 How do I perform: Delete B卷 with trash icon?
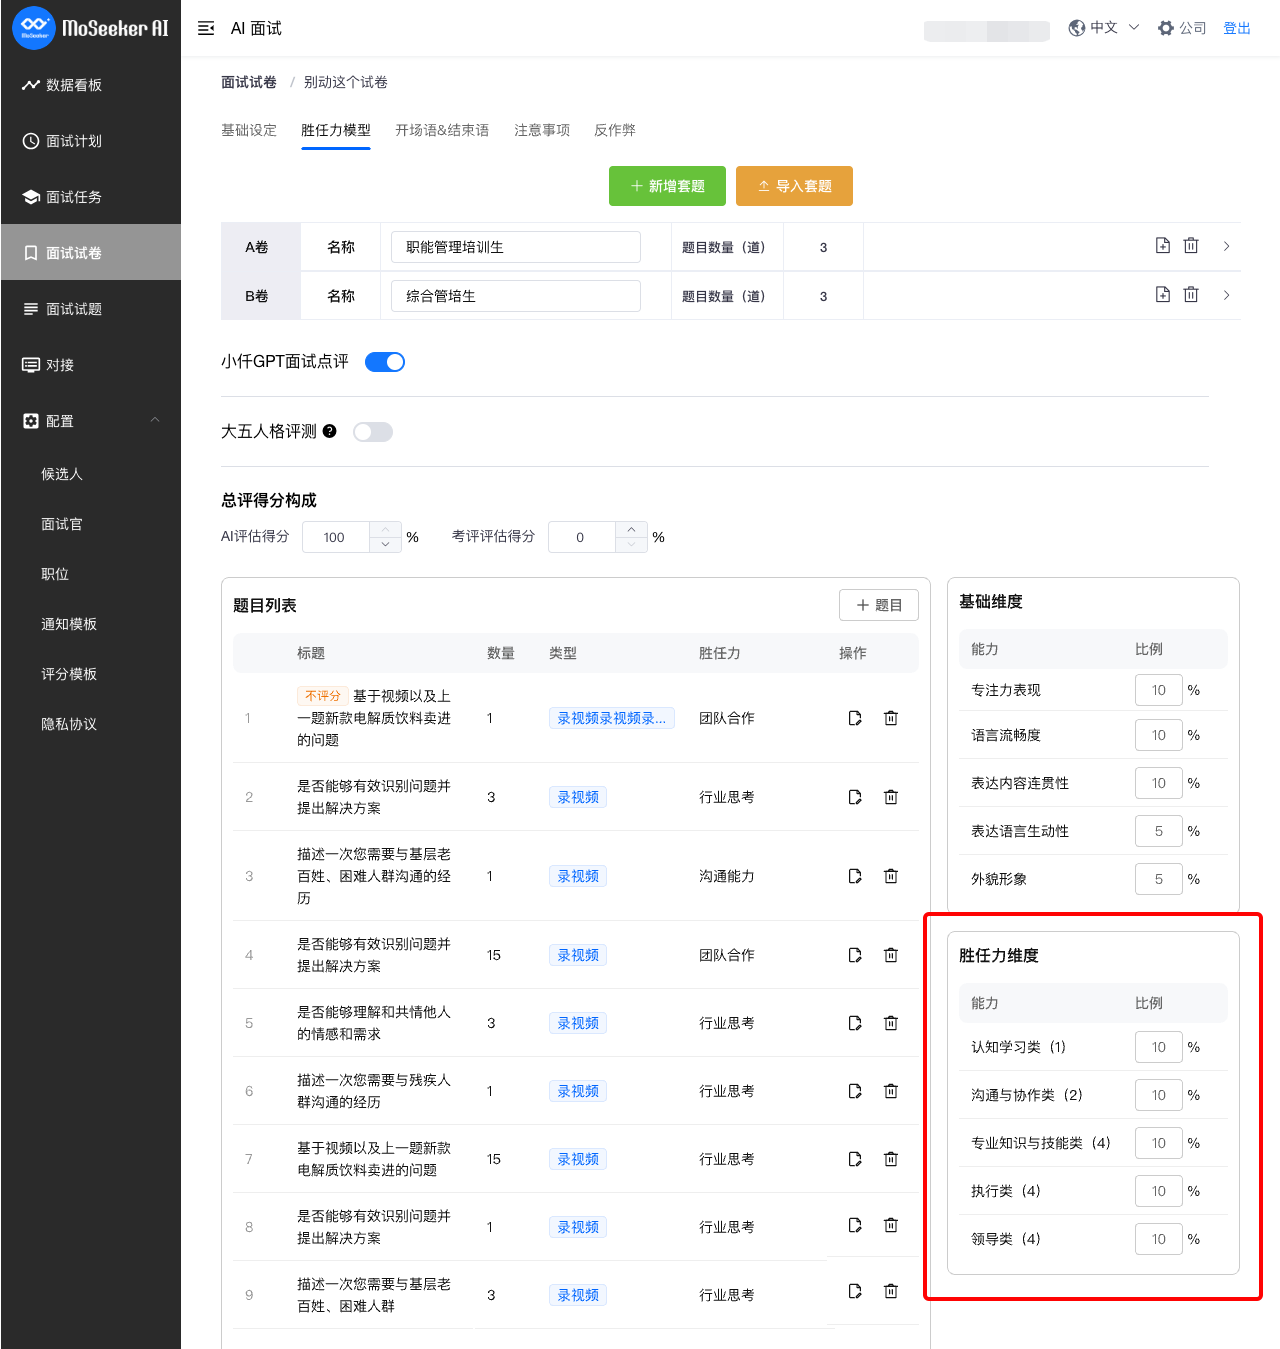(x=1191, y=295)
